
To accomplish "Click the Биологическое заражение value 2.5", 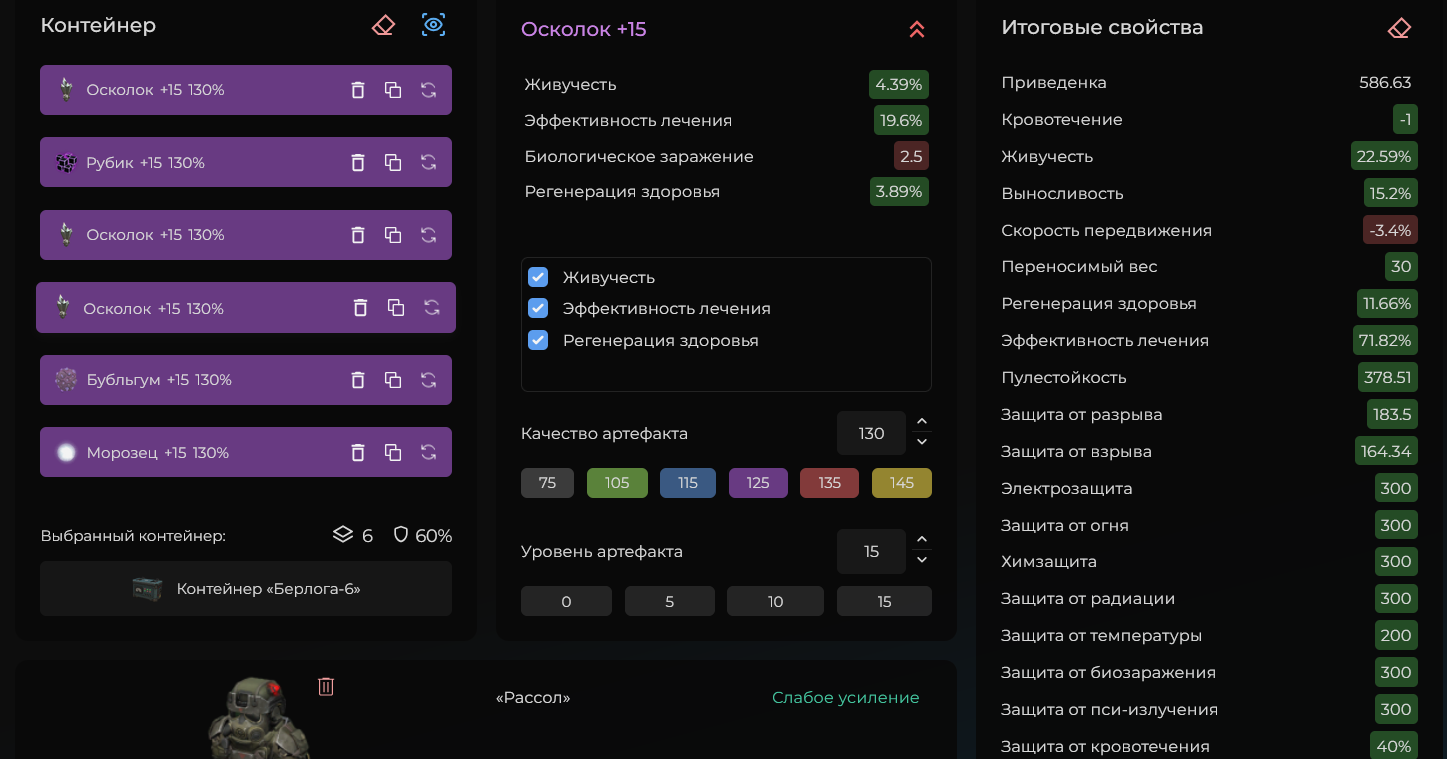I will tap(911, 157).
